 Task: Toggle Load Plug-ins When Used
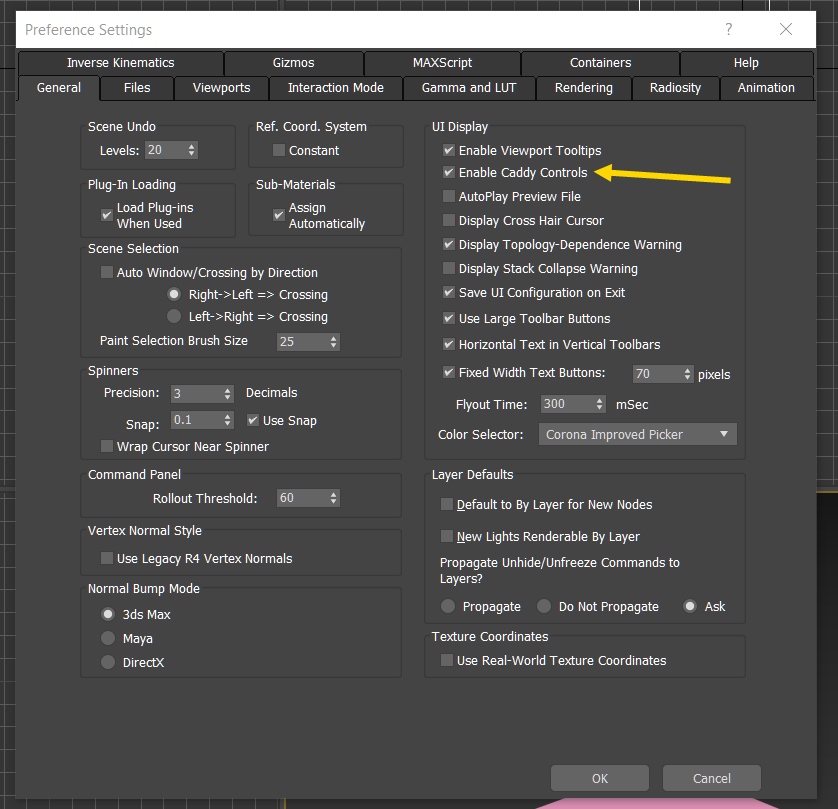[107, 215]
